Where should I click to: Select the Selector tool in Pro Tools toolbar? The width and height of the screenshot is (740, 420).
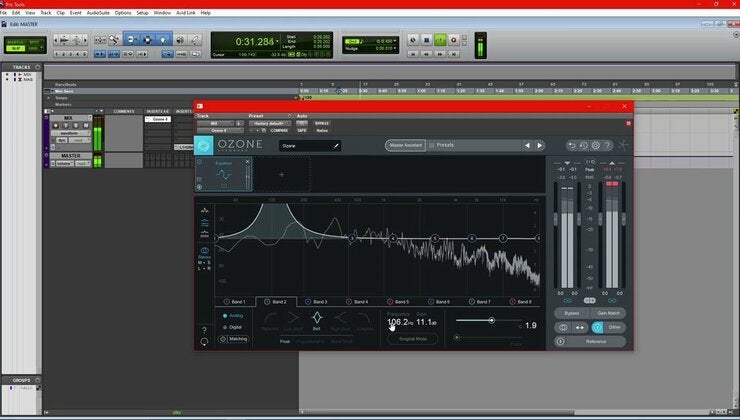(147, 40)
